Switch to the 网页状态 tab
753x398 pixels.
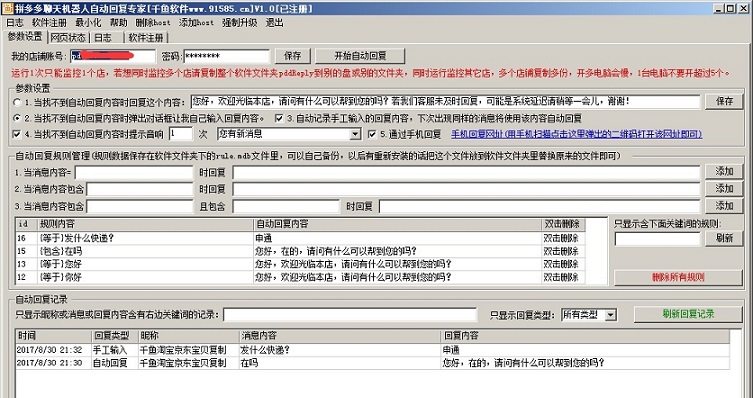pos(68,37)
